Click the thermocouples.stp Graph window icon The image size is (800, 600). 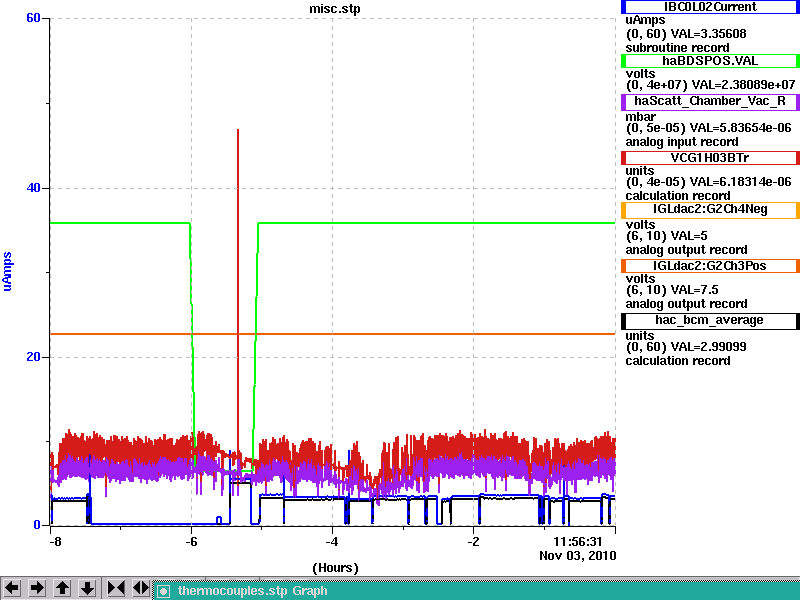pyautogui.click(x=163, y=591)
